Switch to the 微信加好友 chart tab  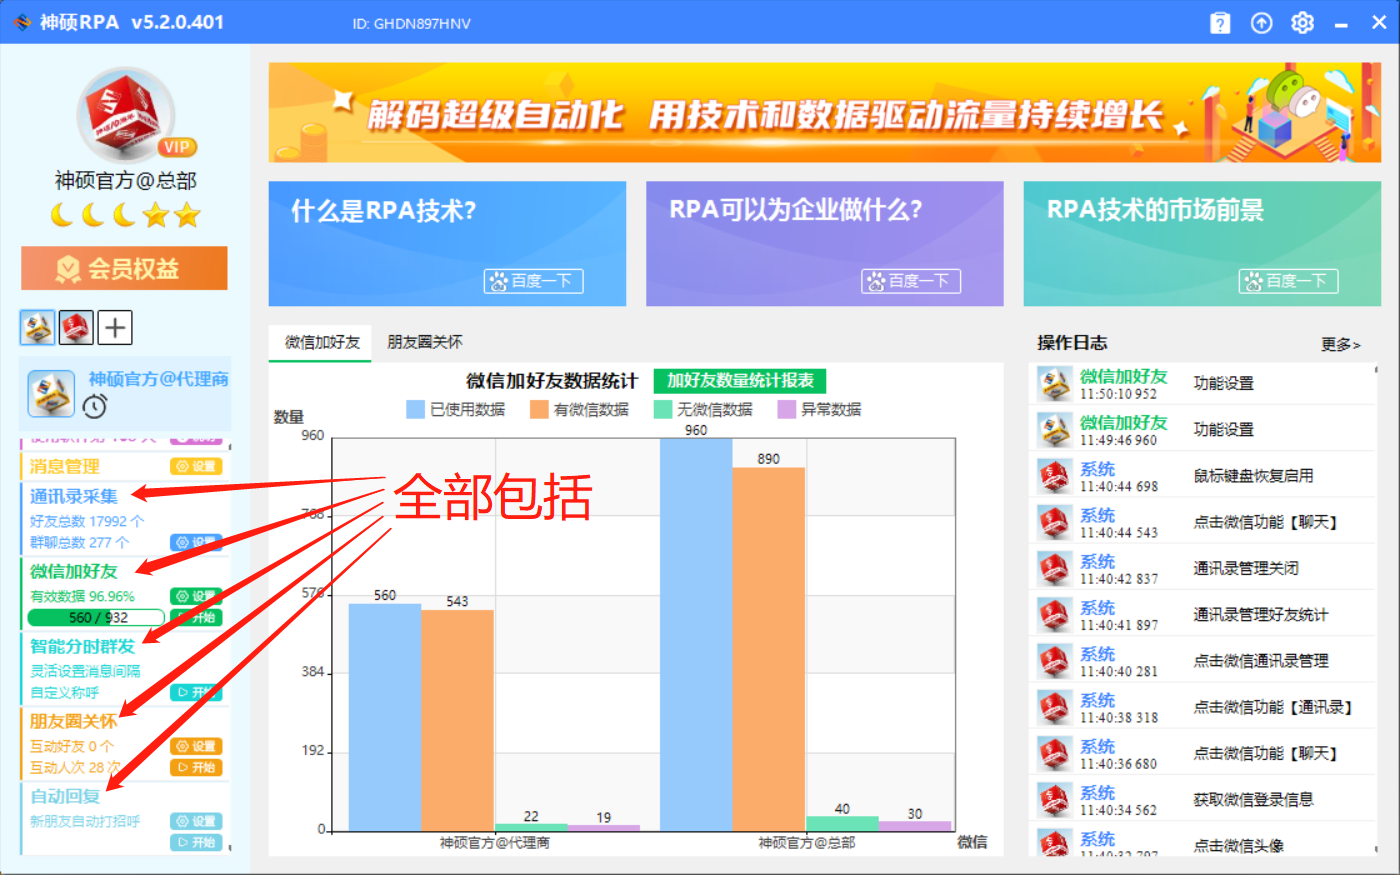point(321,342)
